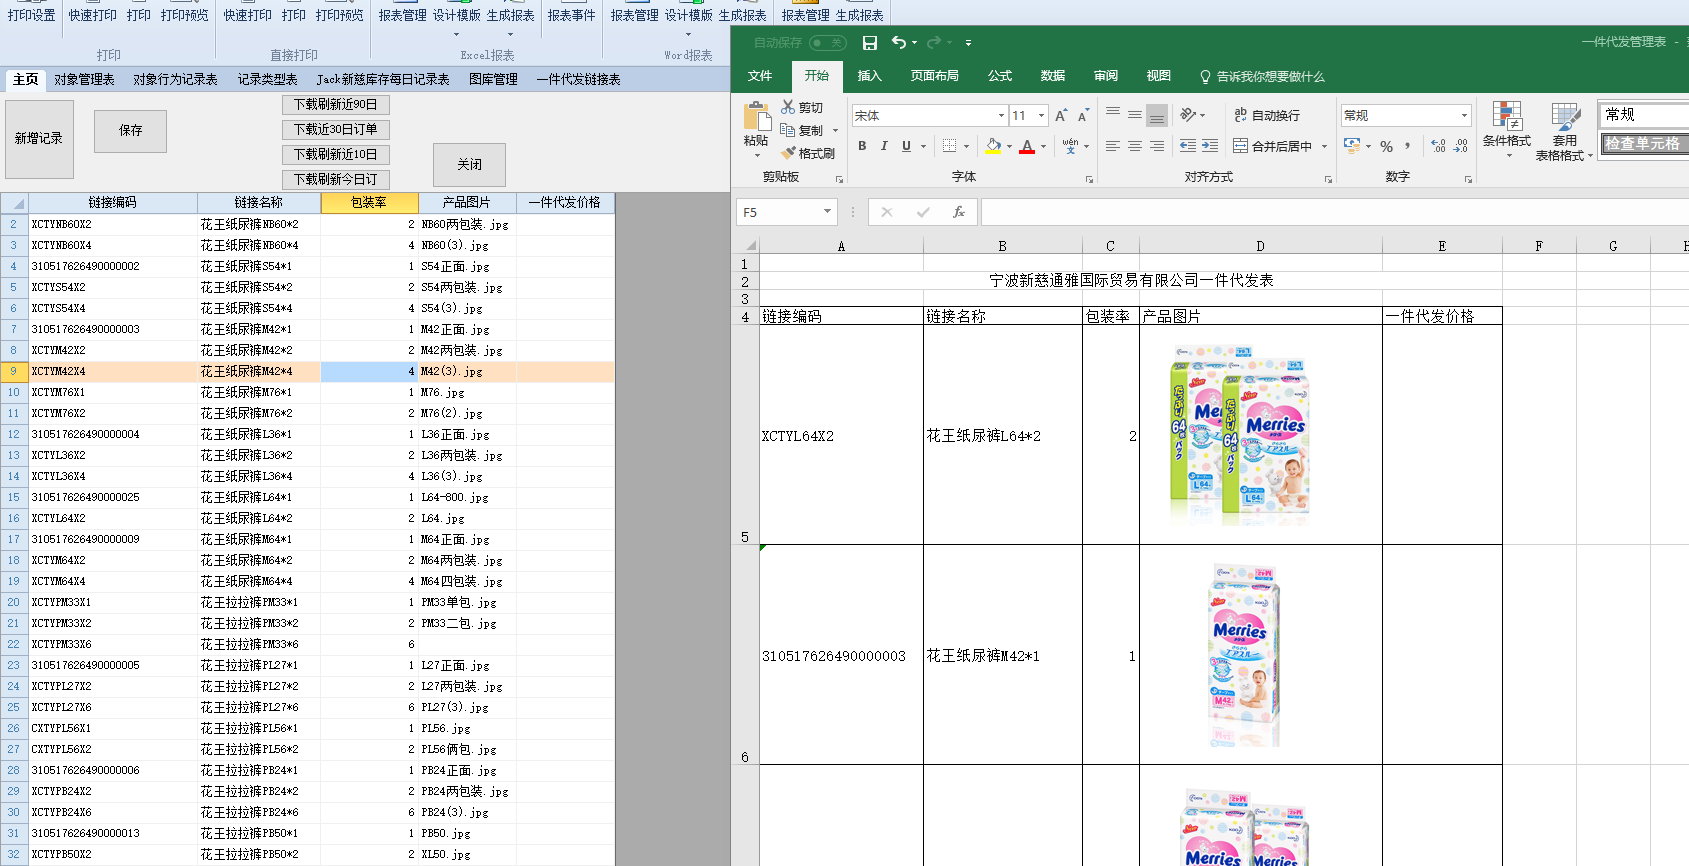Align text left in Excel
This screenshot has height=866, width=1689.
tap(1113, 146)
